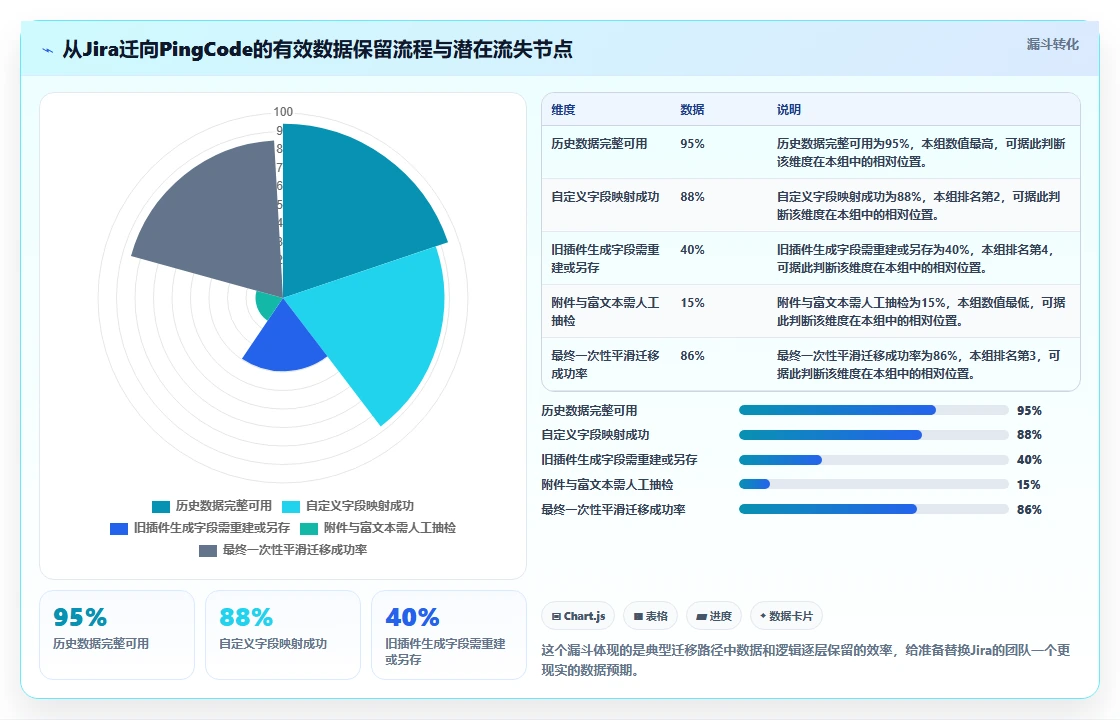The width and height of the screenshot is (1120, 720).
Task: Click progress percentage 95%
Action: tap(1029, 411)
